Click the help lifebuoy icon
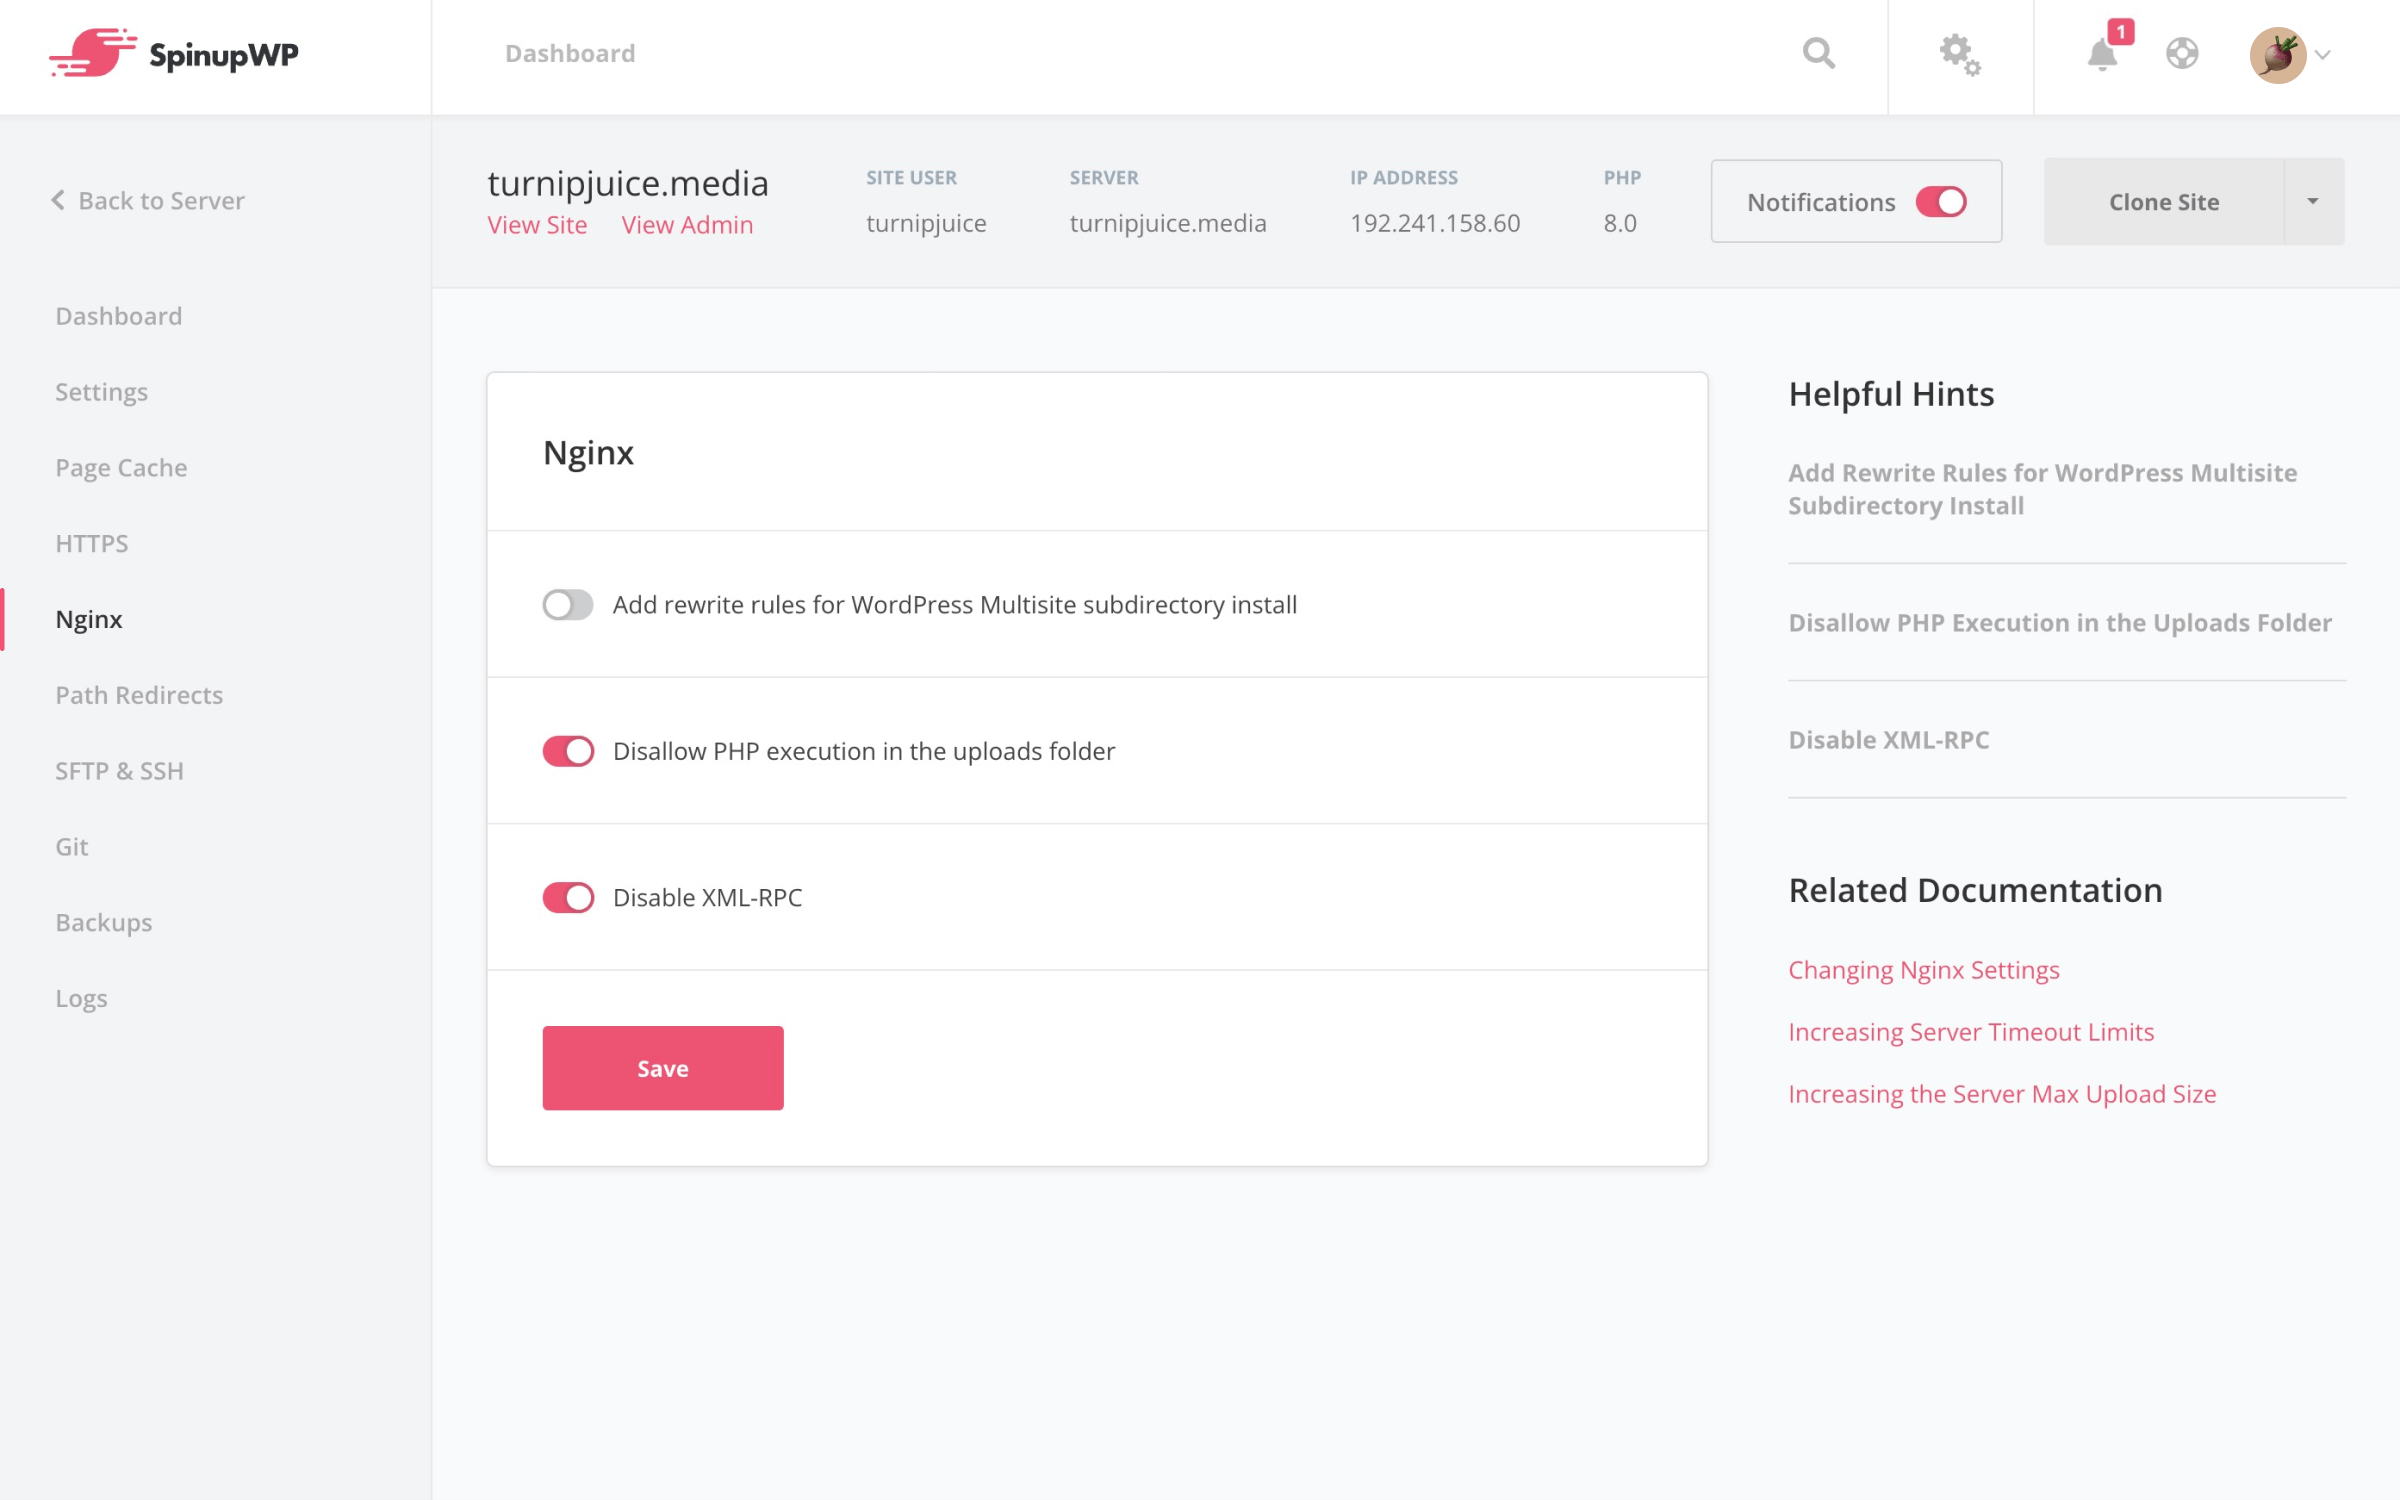Image resolution: width=2400 pixels, height=1500 pixels. tap(2182, 53)
